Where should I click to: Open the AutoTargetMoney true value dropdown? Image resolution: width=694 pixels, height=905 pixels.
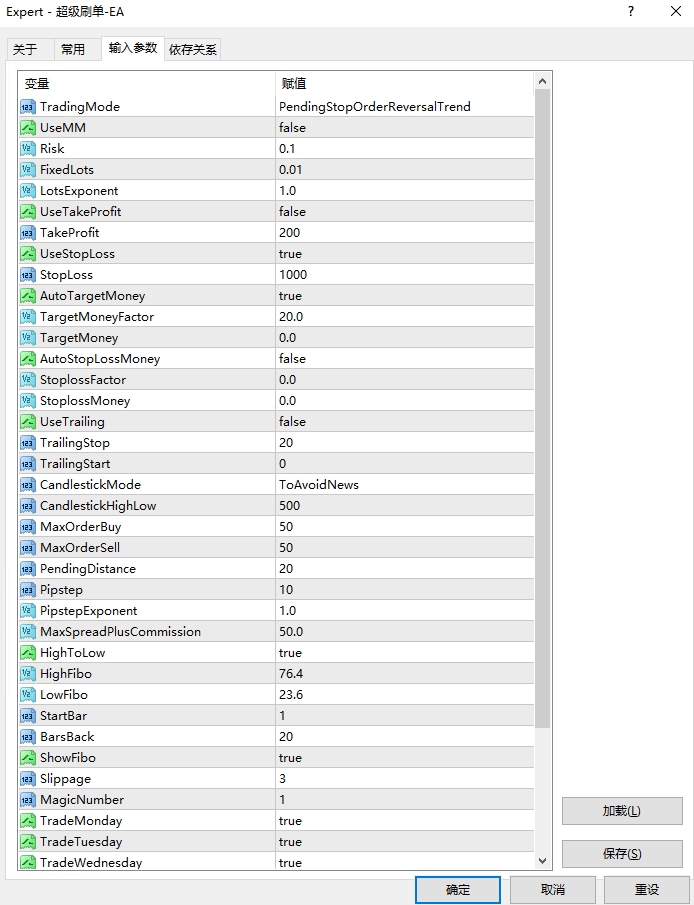[x=405, y=296]
